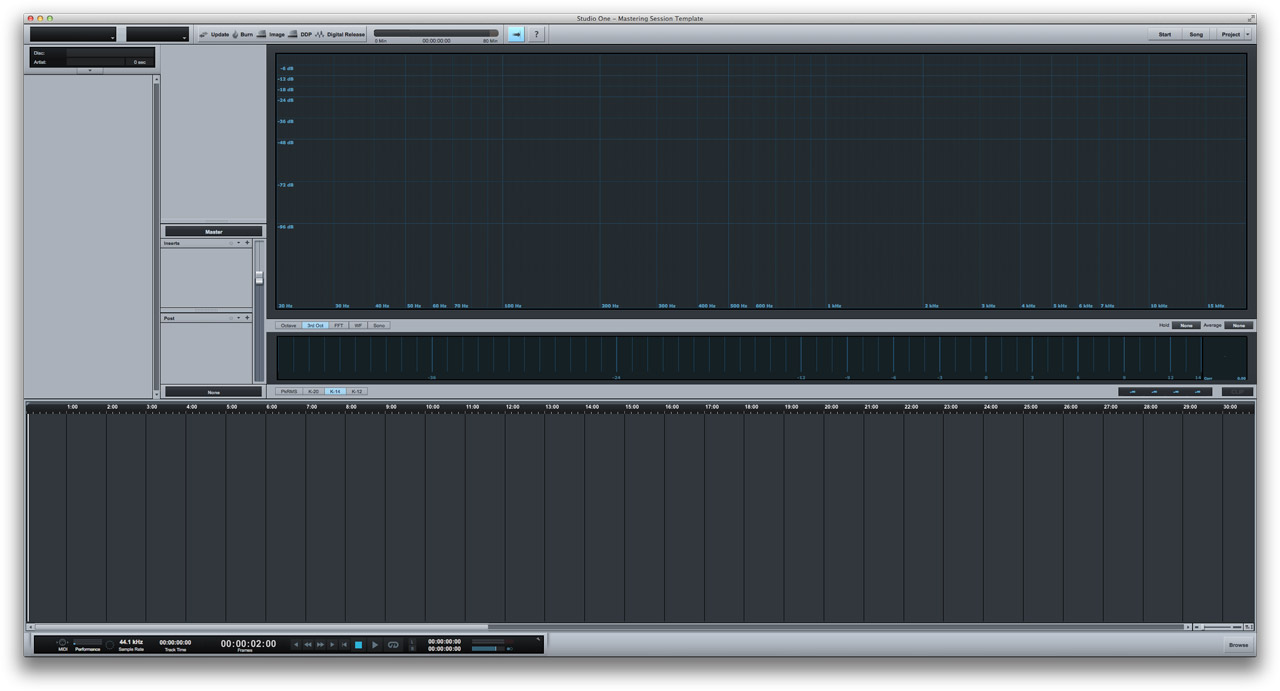Click the Performance meter in transport
This screenshot has height=691, width=1280.
click(x=88, y=643)
